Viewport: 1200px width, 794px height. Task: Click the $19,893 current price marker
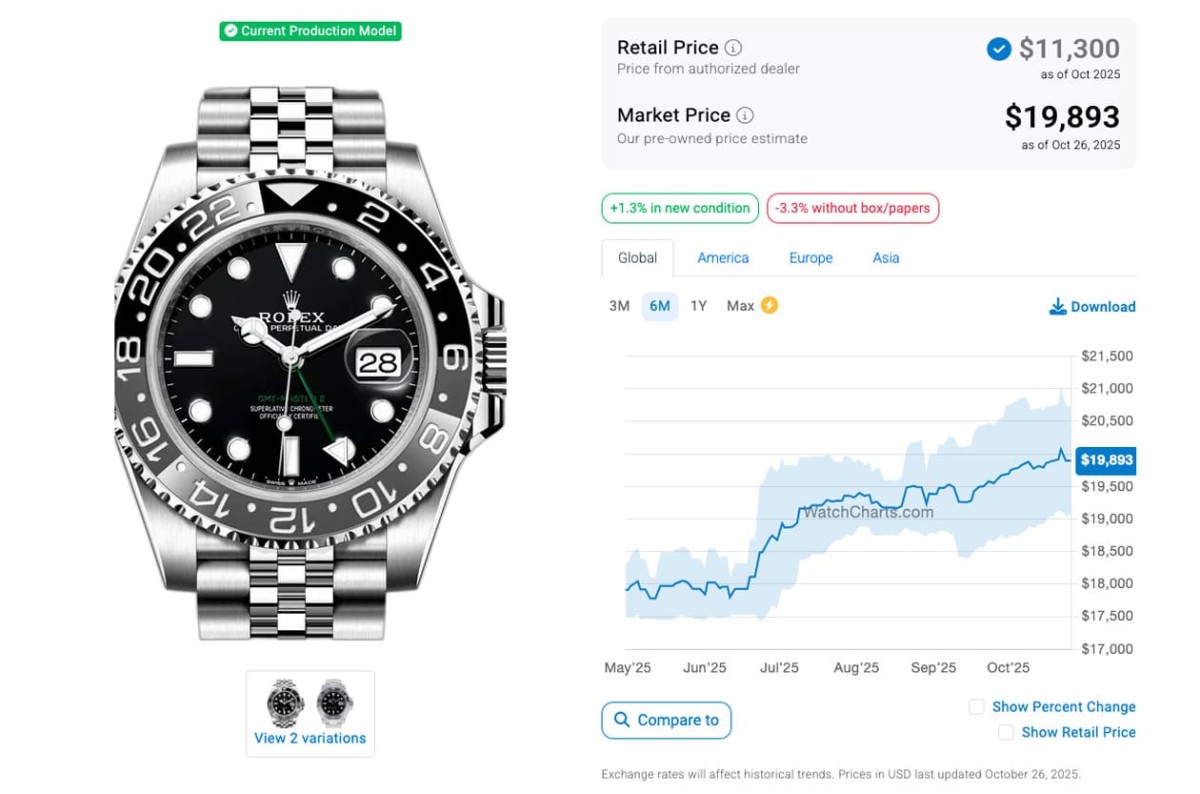(x=1106, y=460)
